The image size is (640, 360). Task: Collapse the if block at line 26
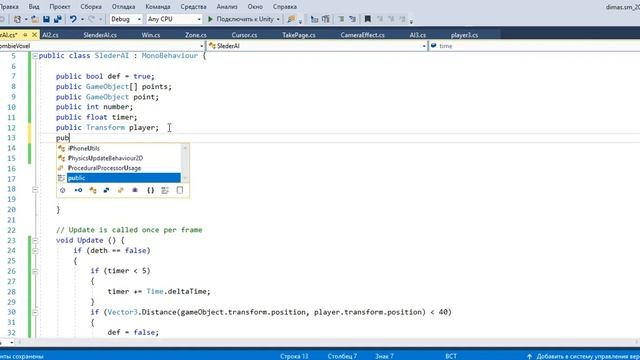[35, 271]
